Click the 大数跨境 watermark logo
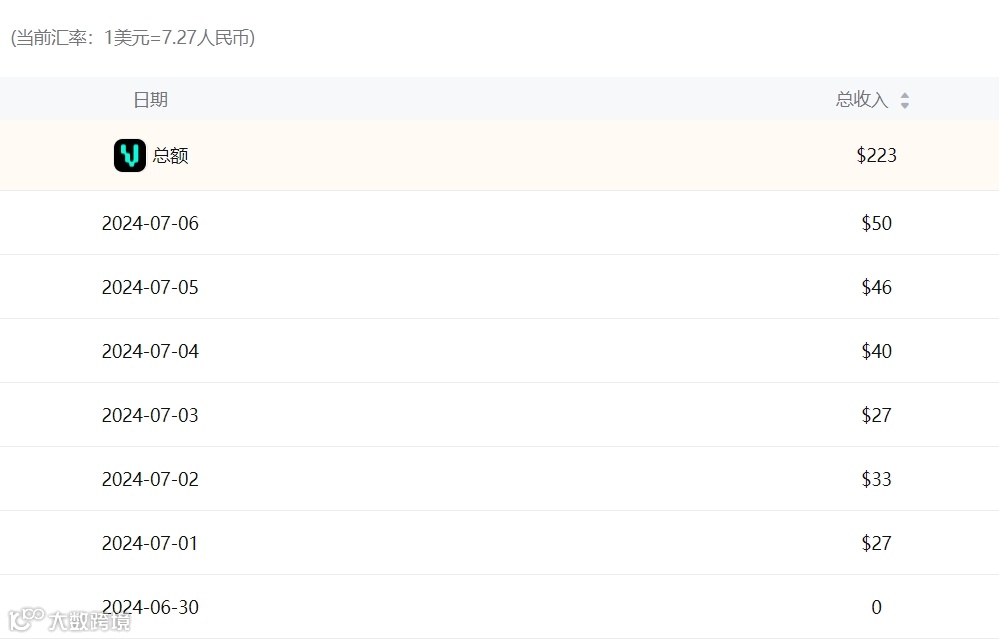This screenshot has width=999, height=639. click(68, 621)
